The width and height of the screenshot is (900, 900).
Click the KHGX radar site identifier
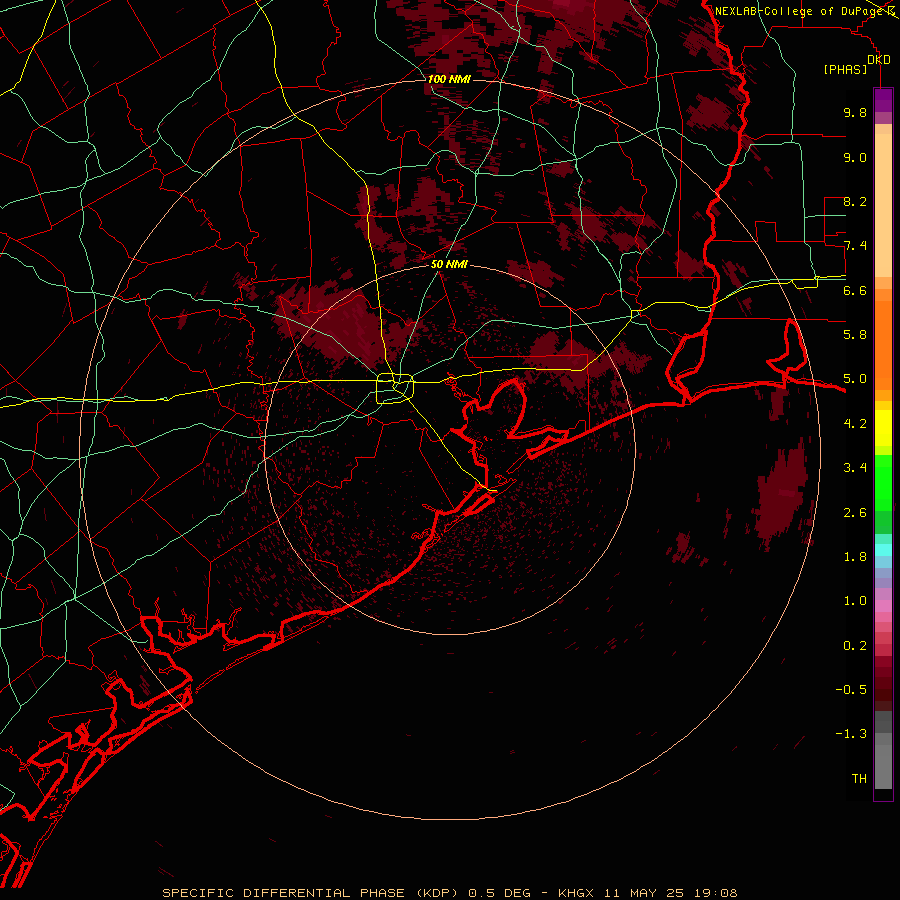pyautogui.click(x=576, y=893)
